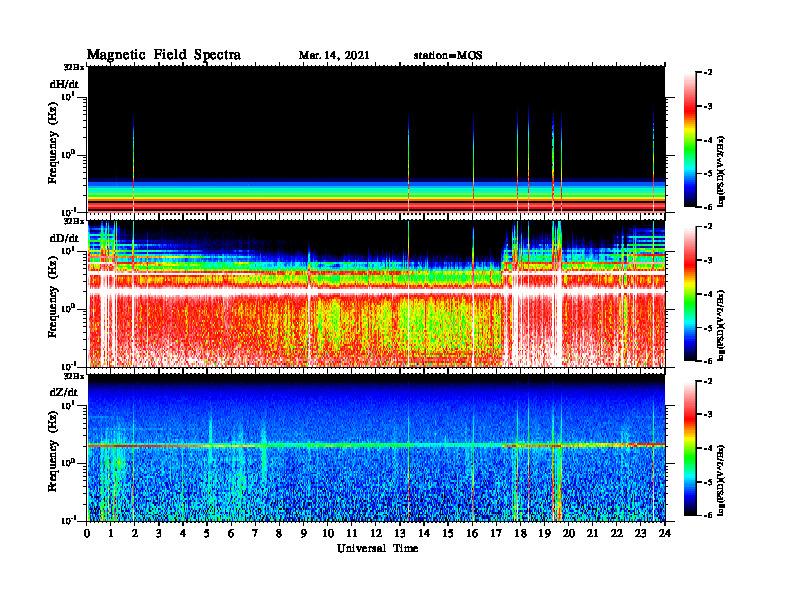Viewport: 792px width, 612px height.
Task: Click the "-6" tick of dH/dt color bar
Action: pos(708,207)
